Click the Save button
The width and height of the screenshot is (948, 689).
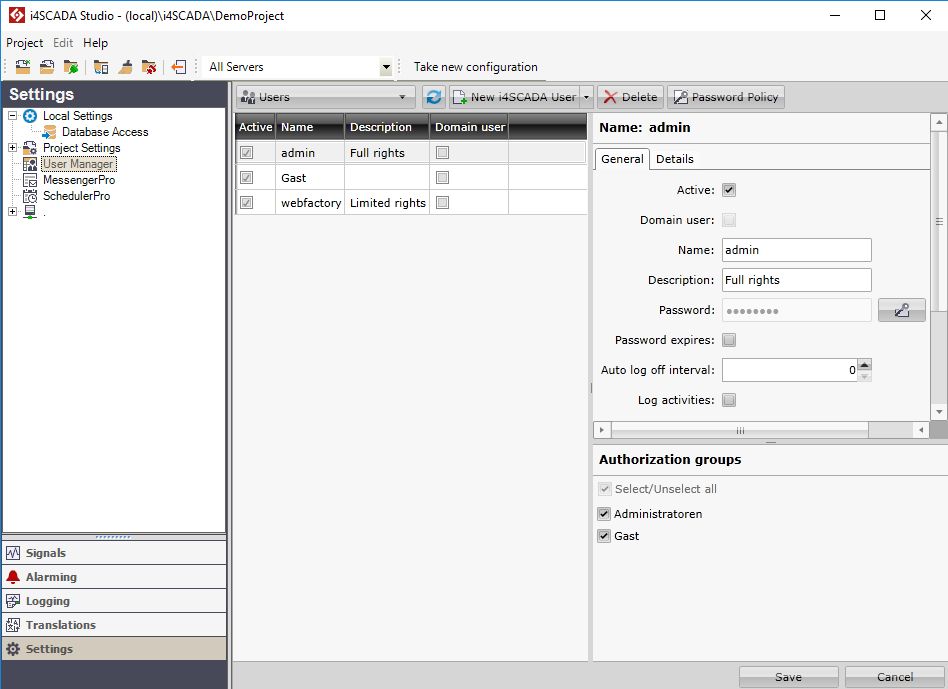click(x=788, y=677)
